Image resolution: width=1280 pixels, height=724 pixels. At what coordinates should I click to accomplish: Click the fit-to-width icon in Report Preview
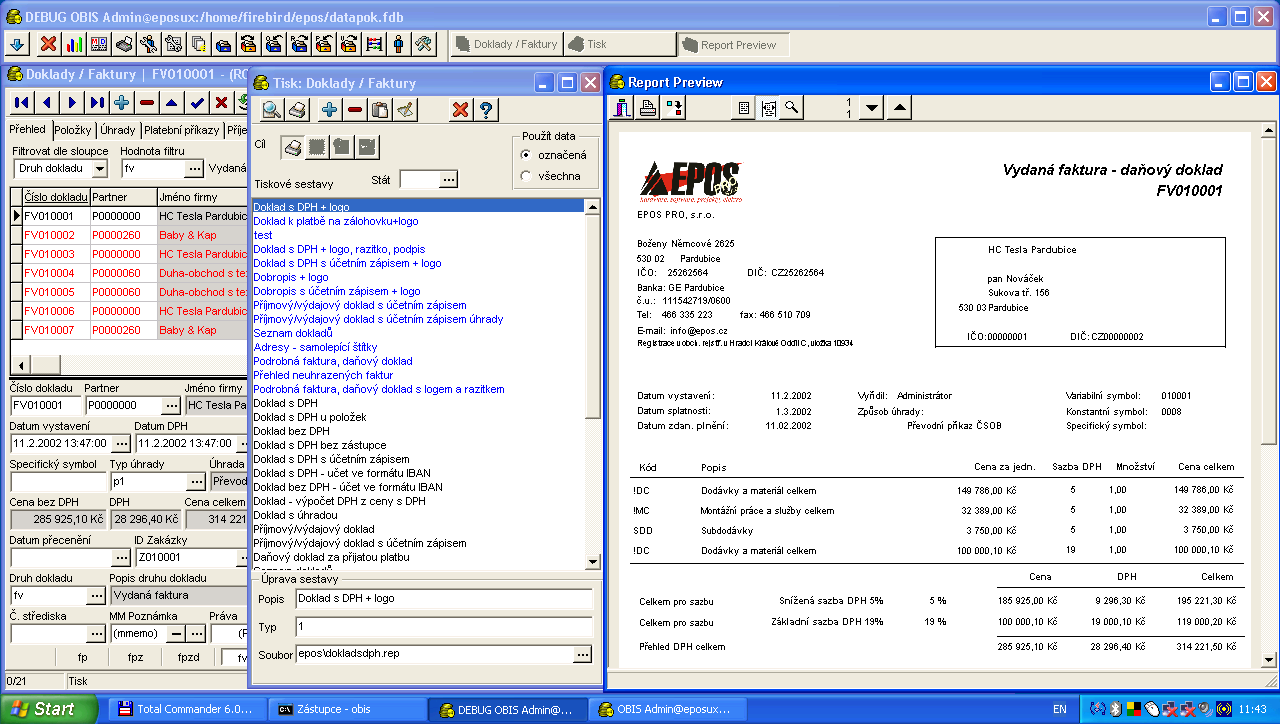pos(768,108)
